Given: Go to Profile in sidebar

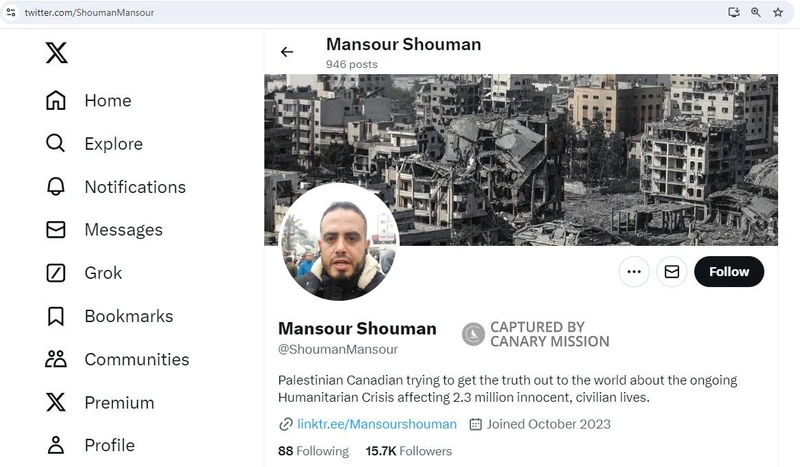Looking at the screenshot, I should pyautogui.click(x=56, y=445).
